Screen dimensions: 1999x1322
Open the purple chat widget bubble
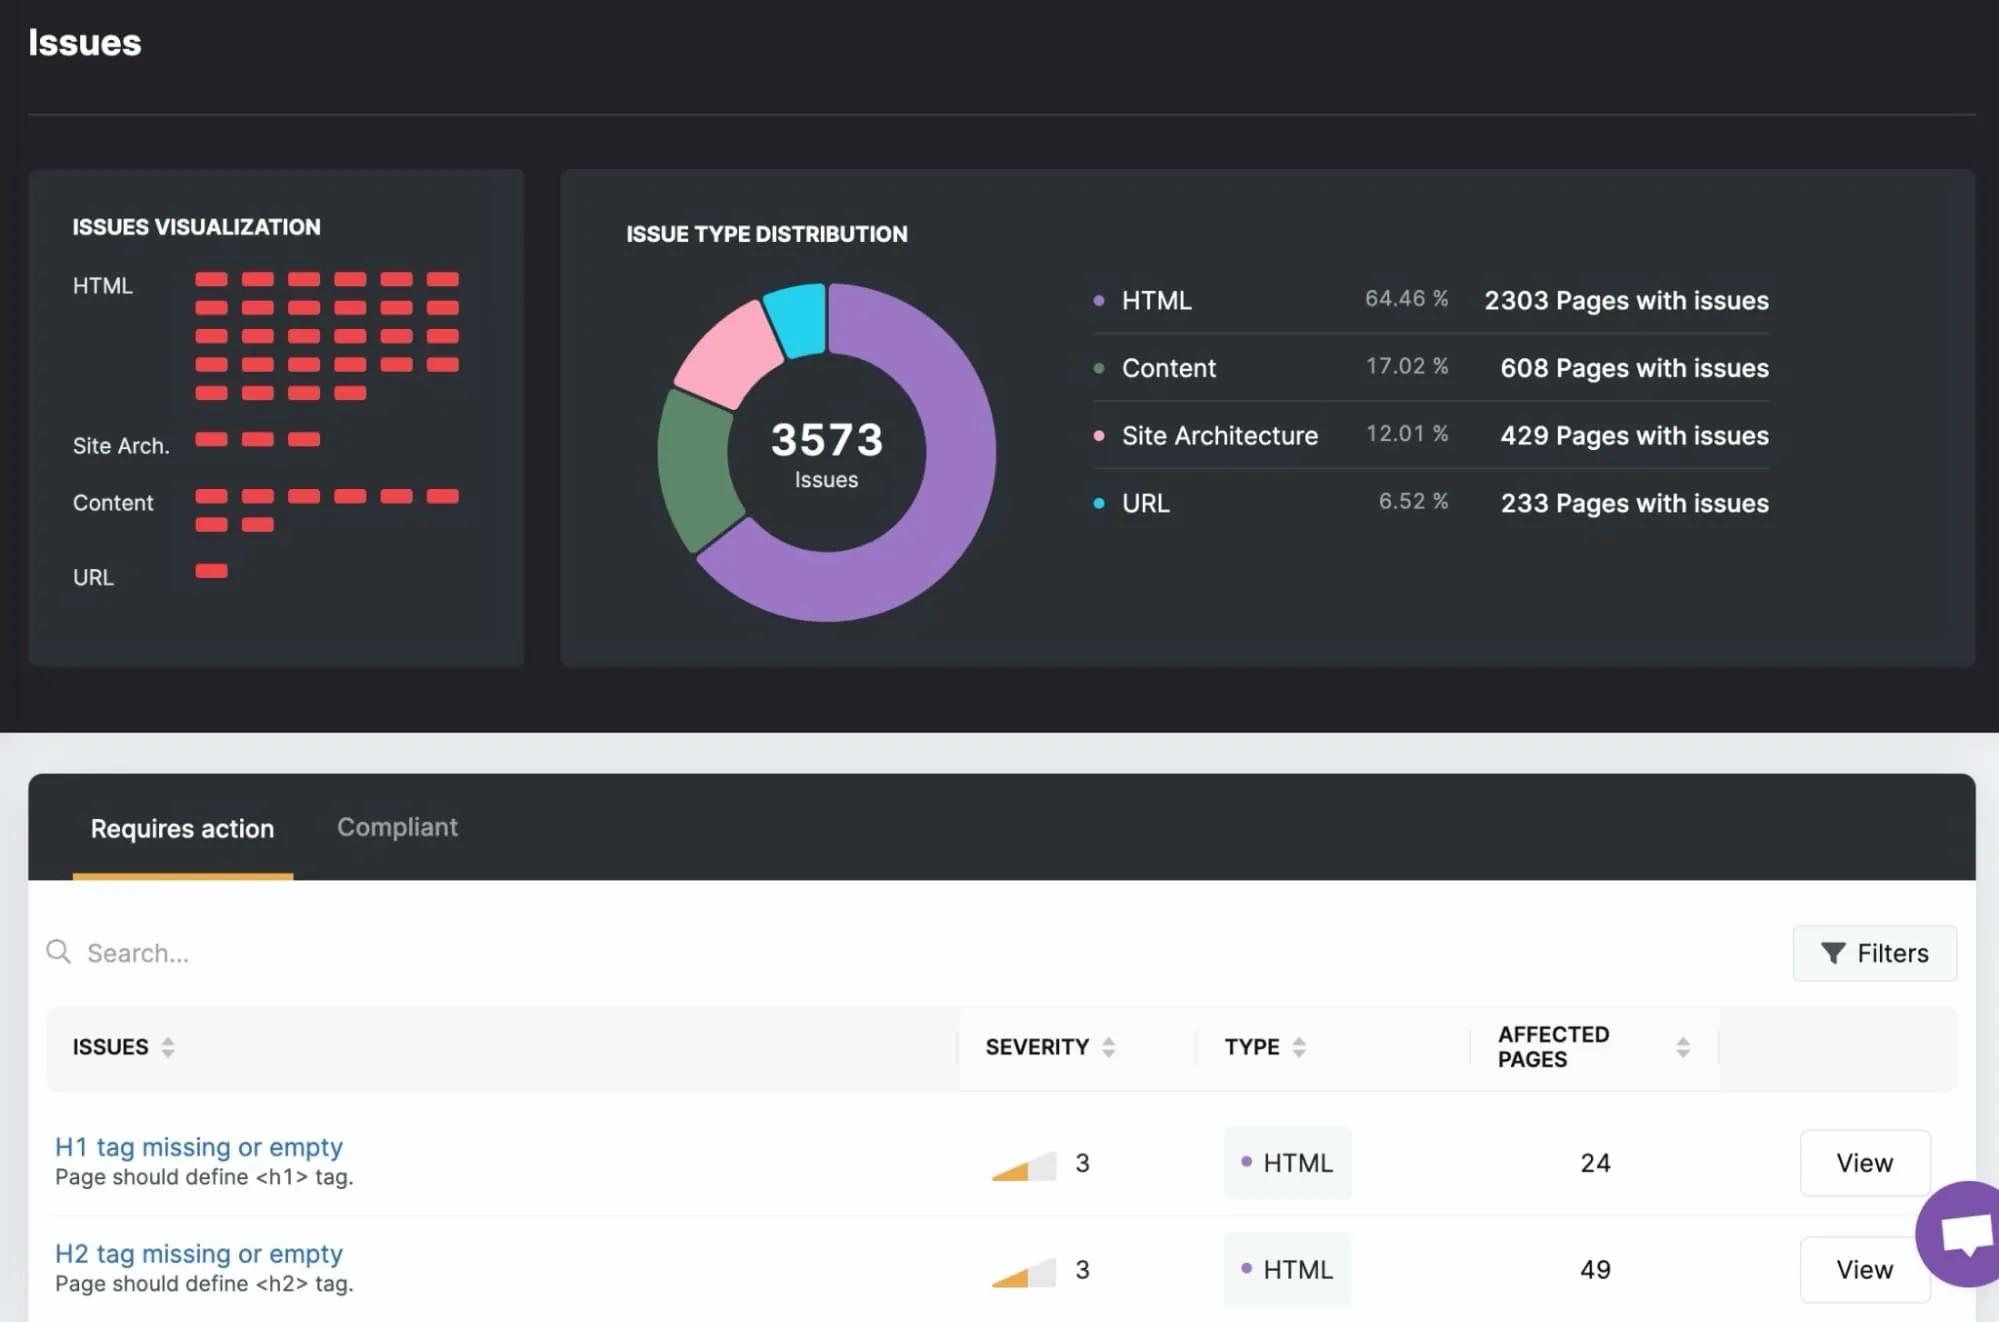[x=1964, y=1233]
